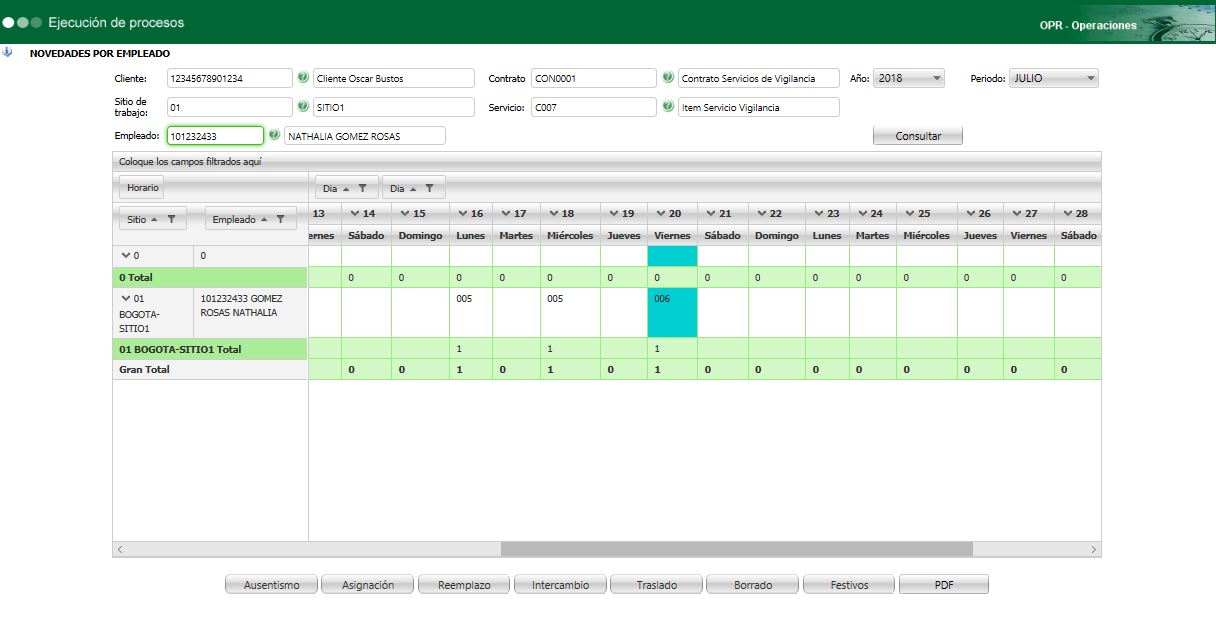Collapse the day 18 column chevron
The image size is (1216, 624).
(x=553, y=214)
